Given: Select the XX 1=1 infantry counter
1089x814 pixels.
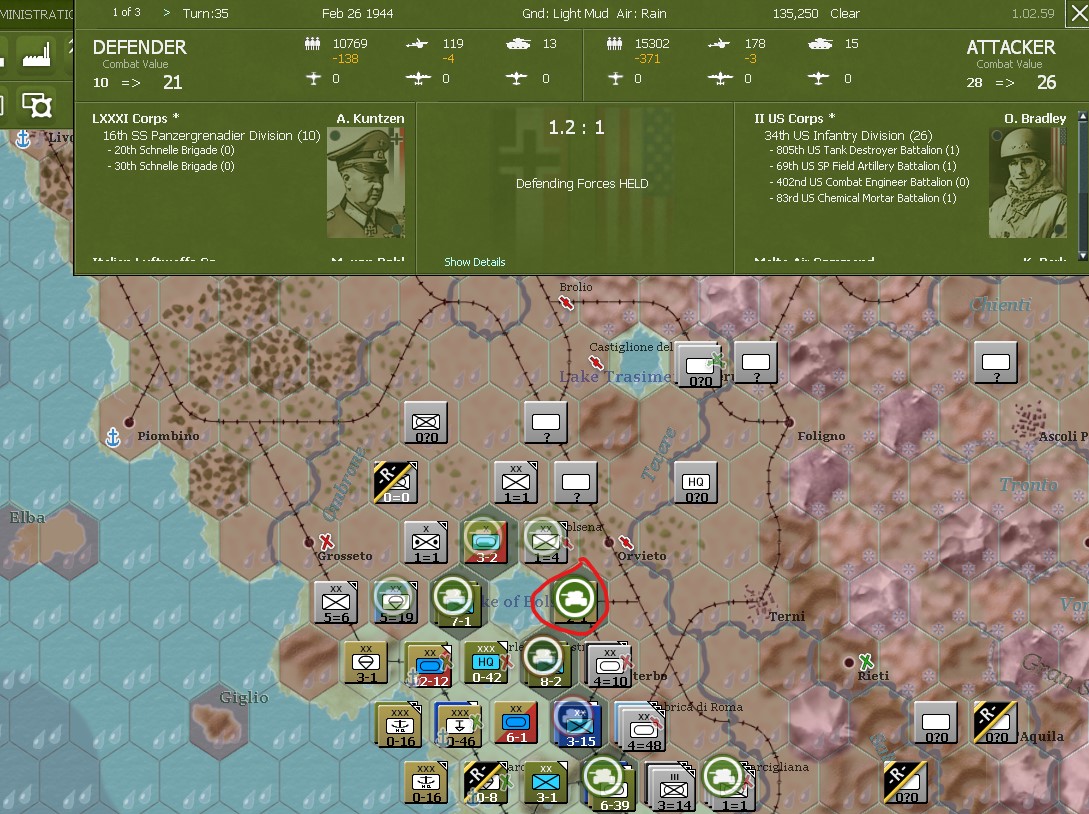Looking at the screenshot, I should point(515,481).
